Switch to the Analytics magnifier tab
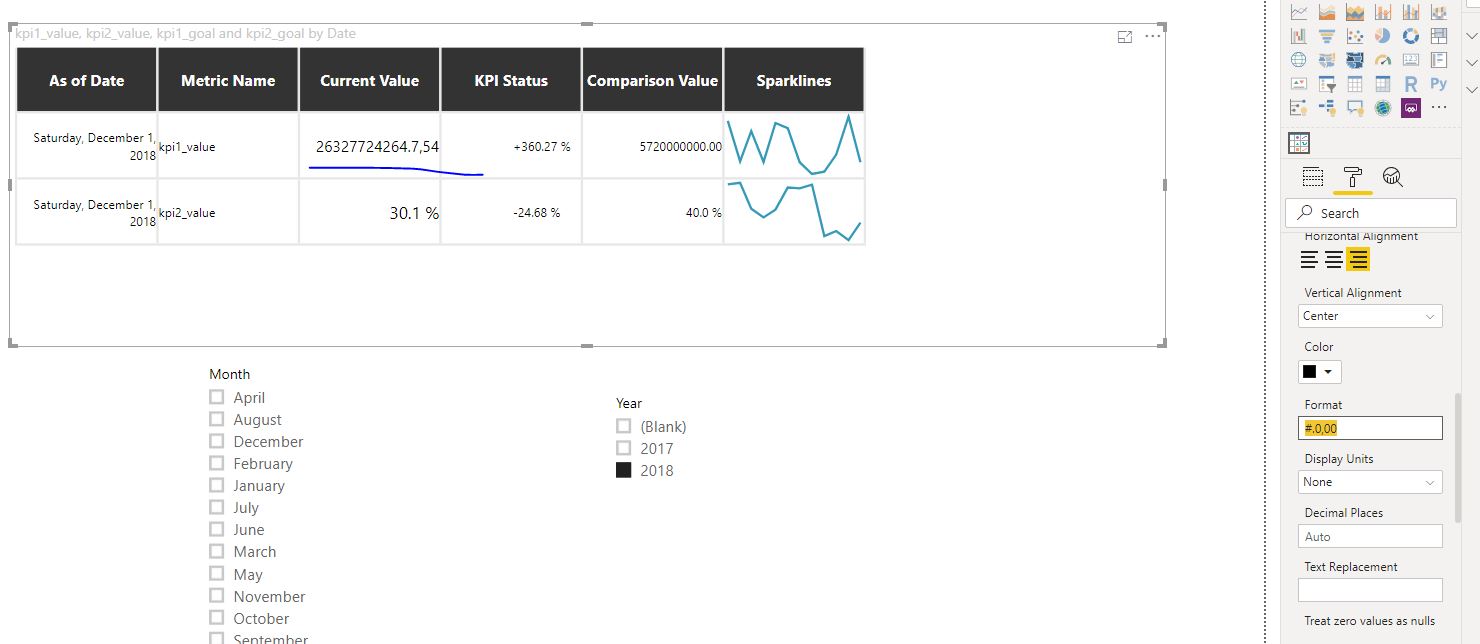 tap(1392, 177)
